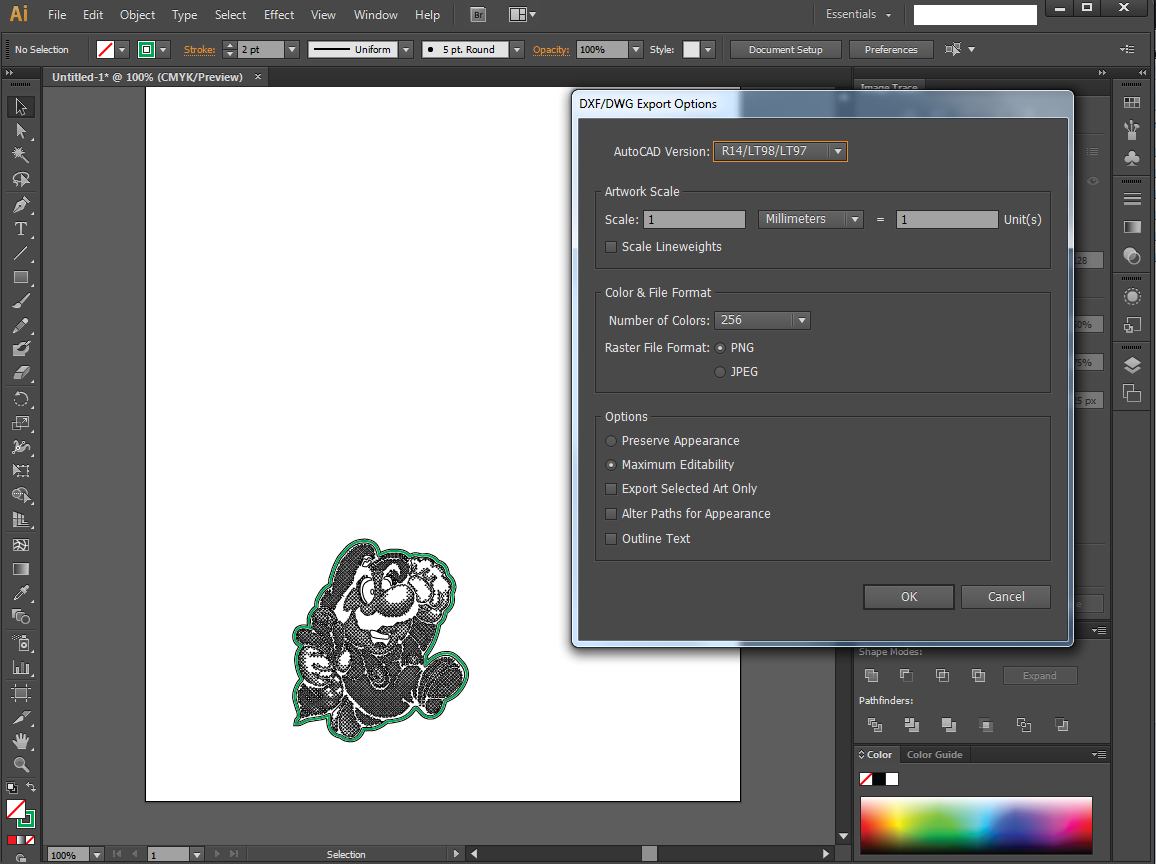Open the Effect menu
This screenshot has height=864, width=1156.
tap(279, 15)
